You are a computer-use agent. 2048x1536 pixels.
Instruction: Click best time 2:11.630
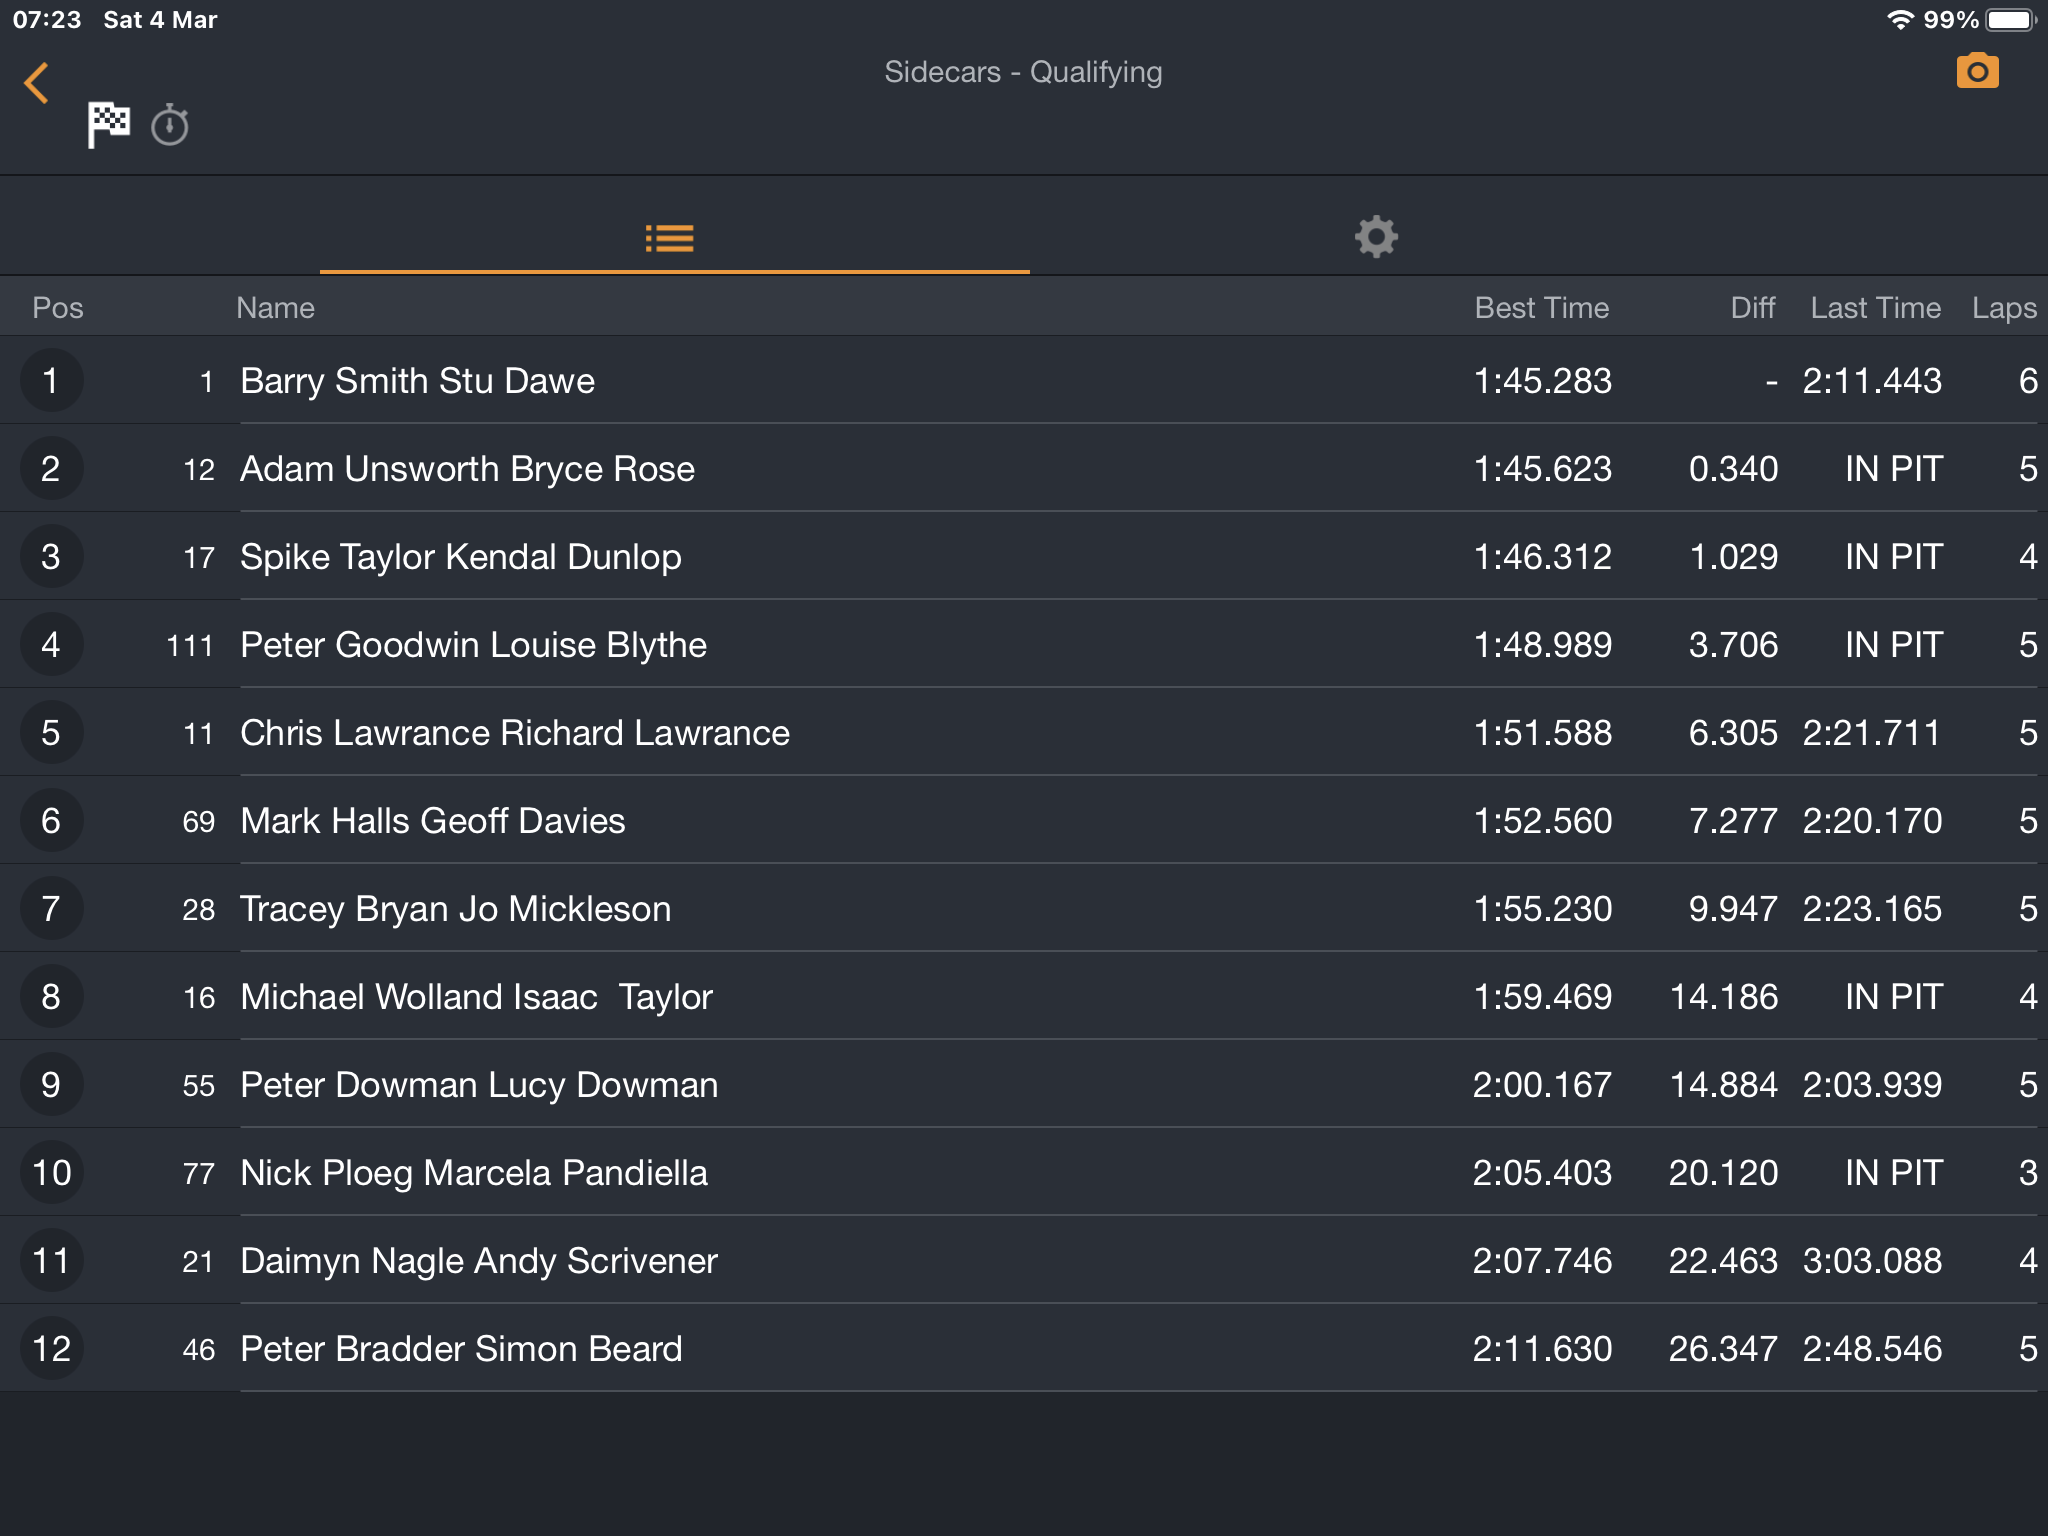[1543, 1349]
